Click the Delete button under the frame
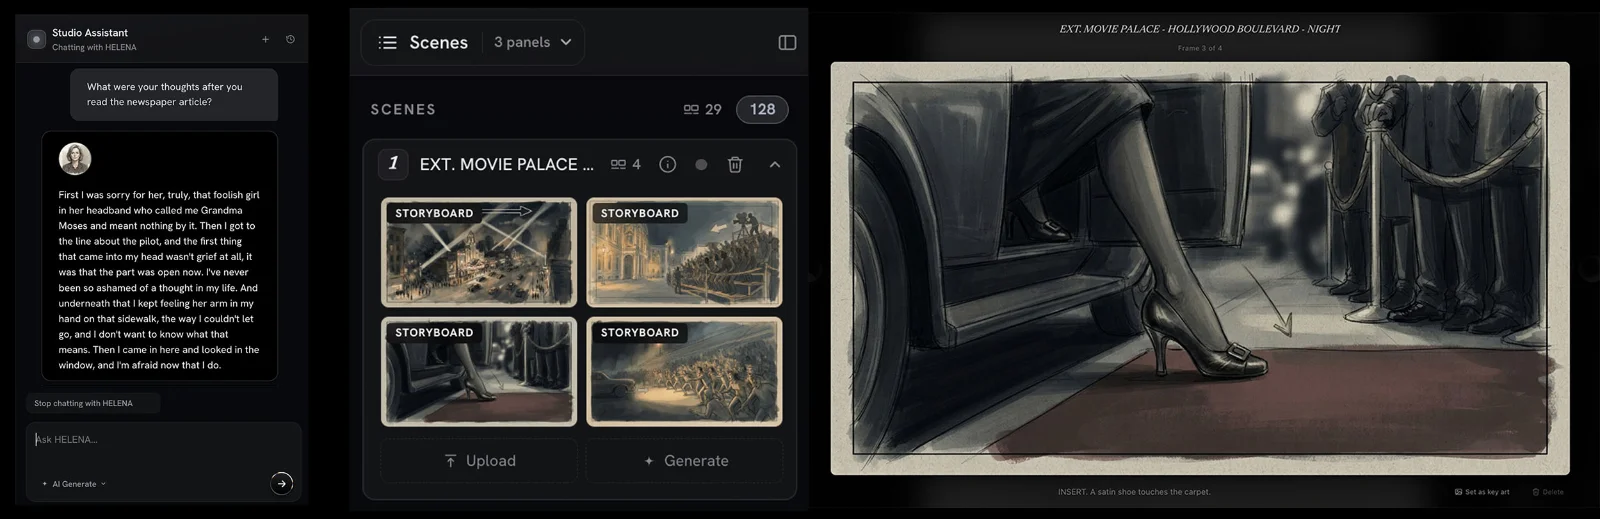The width and height of the screenshot is (1600, 519). point(1548,492)
